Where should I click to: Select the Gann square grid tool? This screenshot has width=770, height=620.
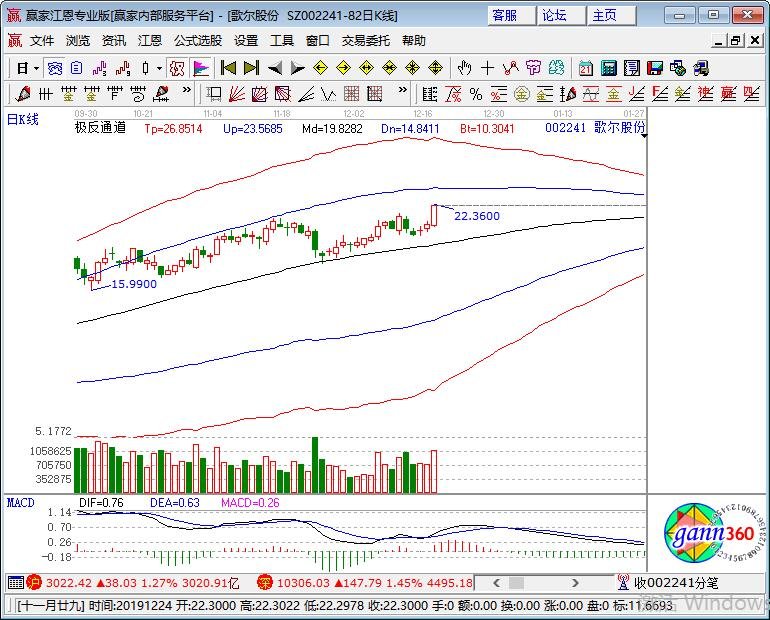click(x=352, y=93)
